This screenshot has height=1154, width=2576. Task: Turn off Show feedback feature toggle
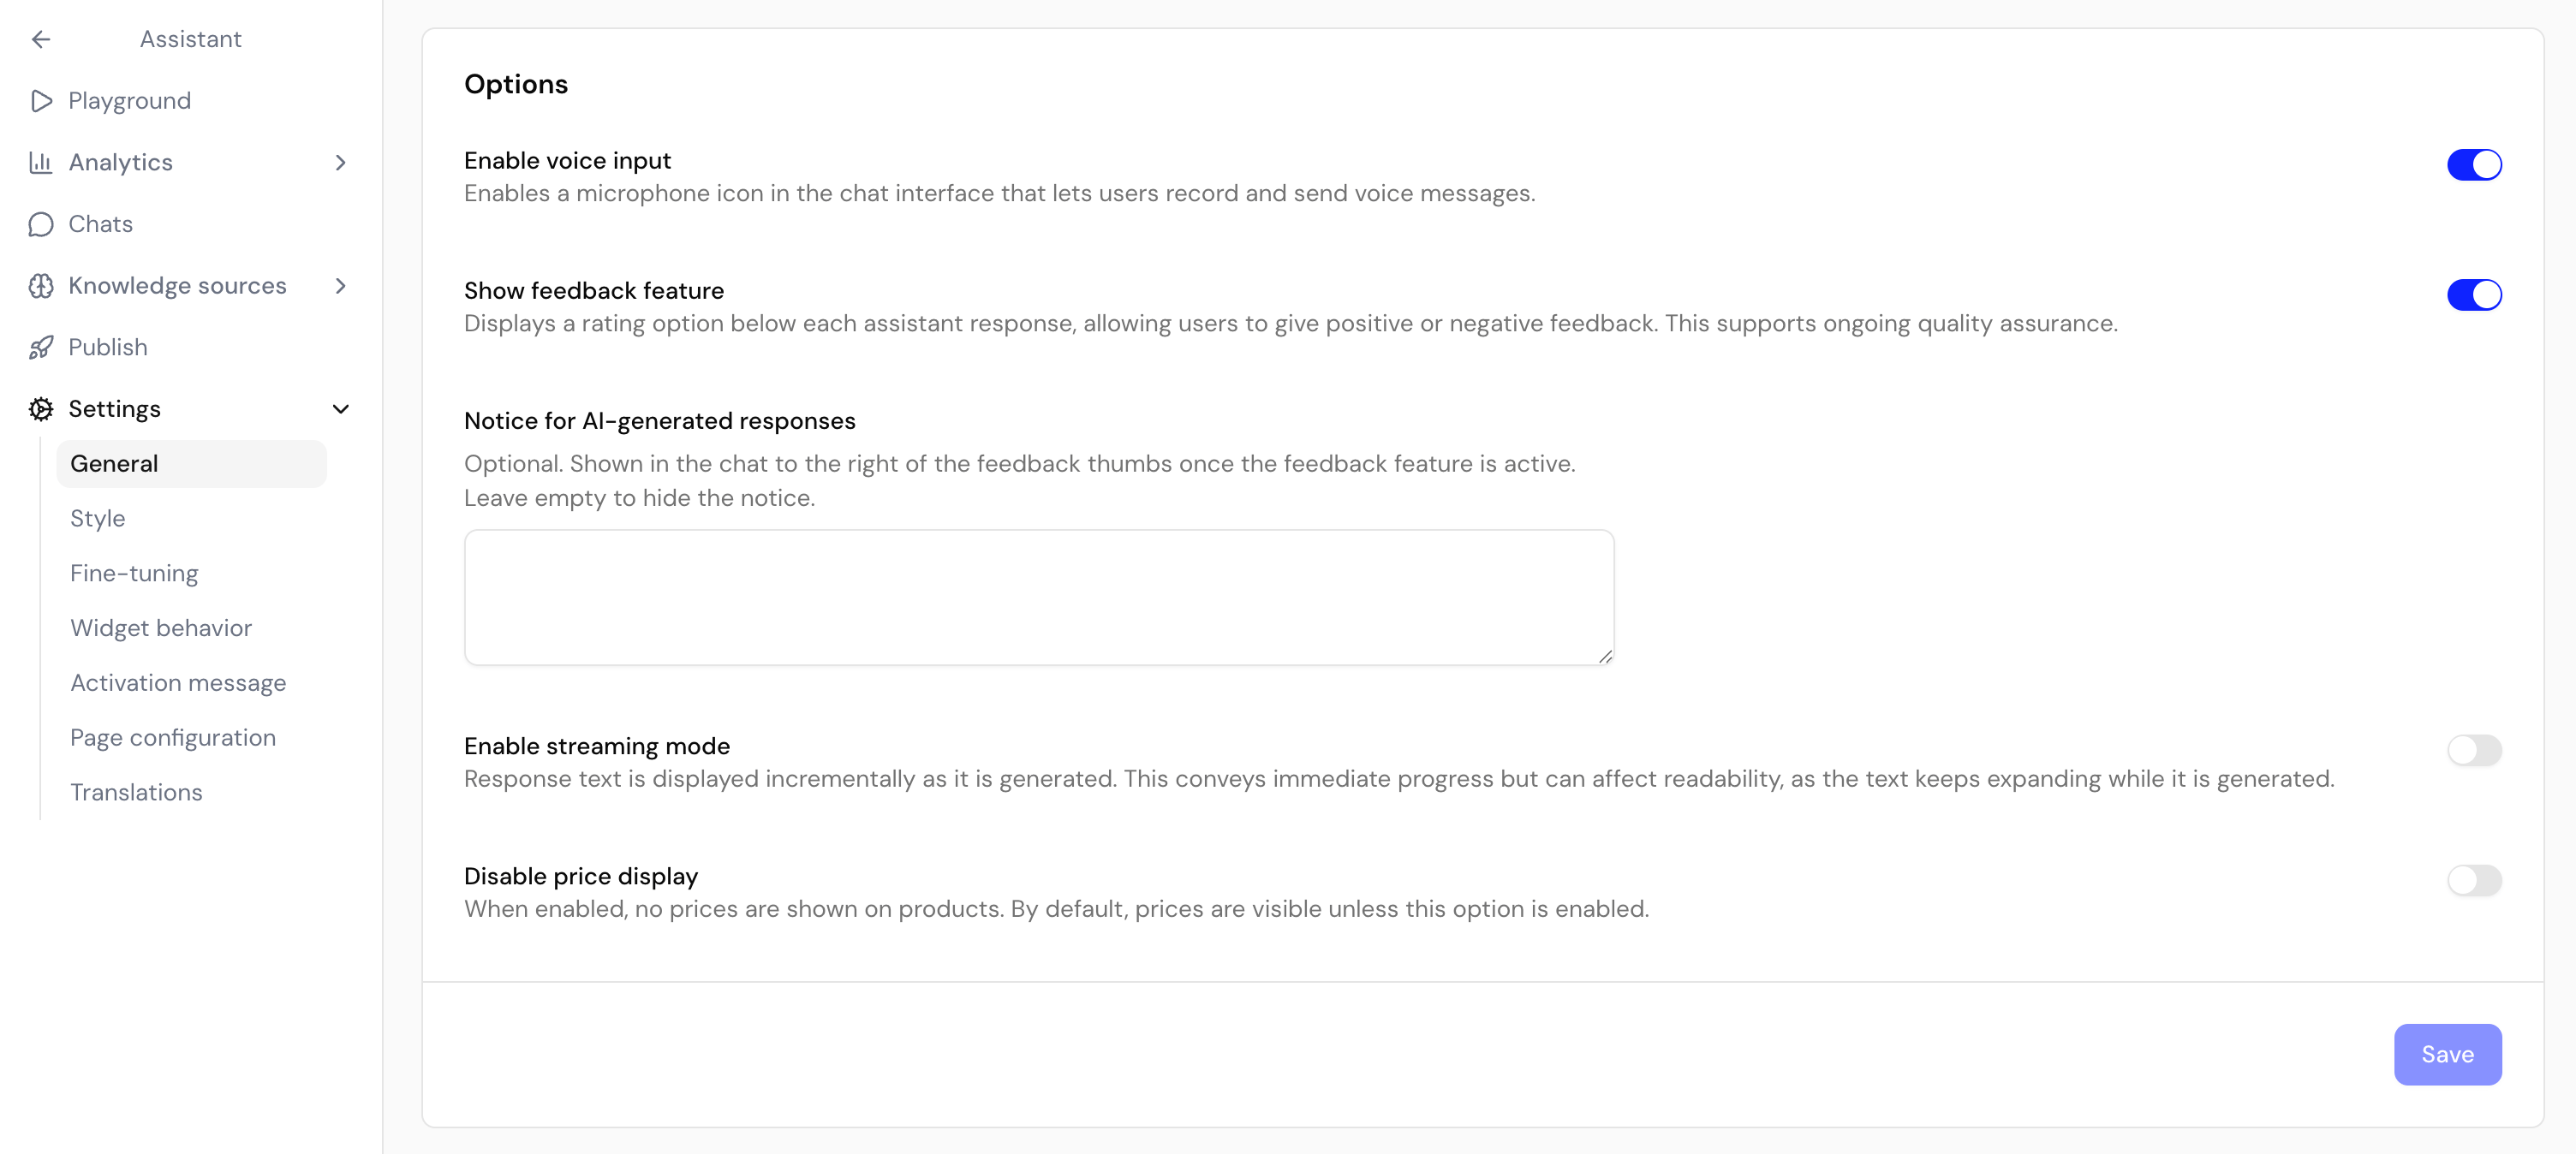[x=2474, y=295]
